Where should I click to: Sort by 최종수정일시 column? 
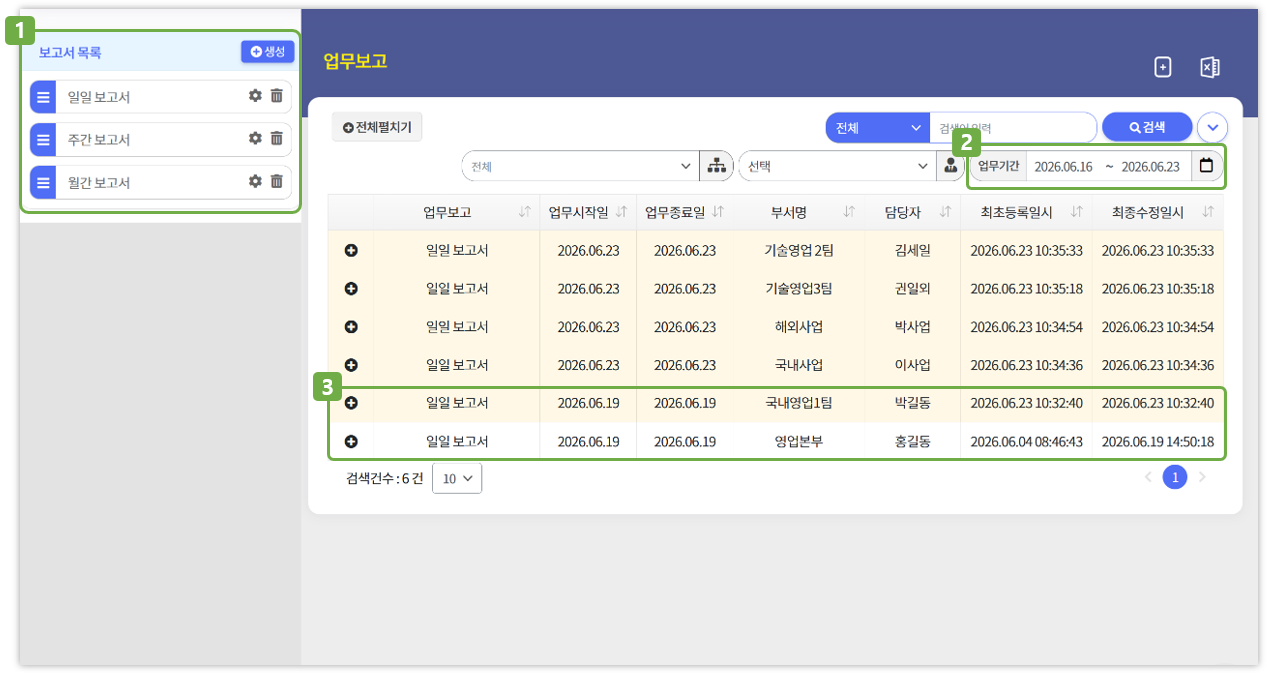click(x=1208, y=212)
